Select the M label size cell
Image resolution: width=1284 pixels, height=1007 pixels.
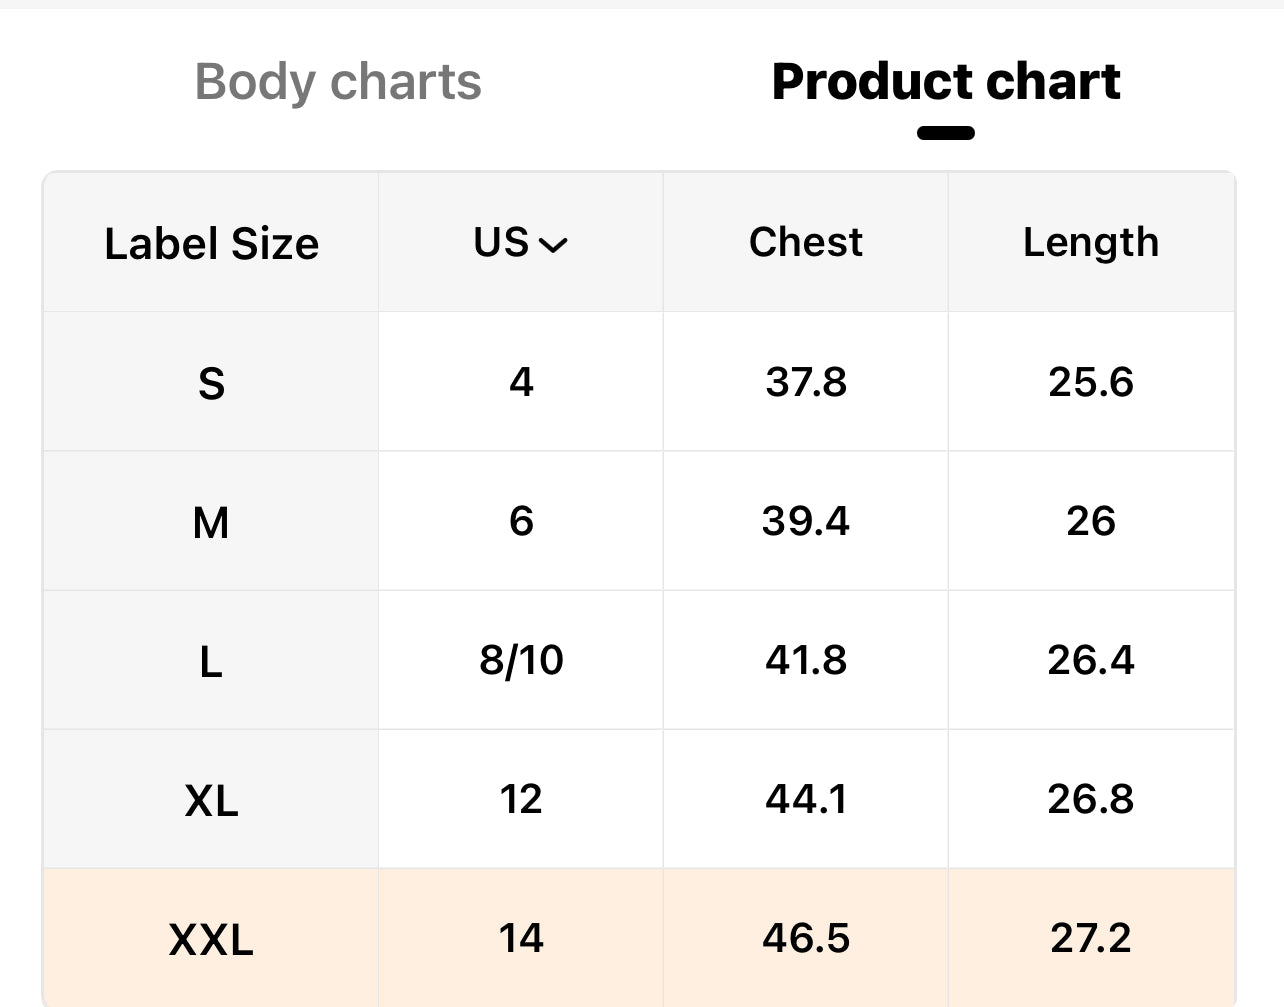pos(211,522)
